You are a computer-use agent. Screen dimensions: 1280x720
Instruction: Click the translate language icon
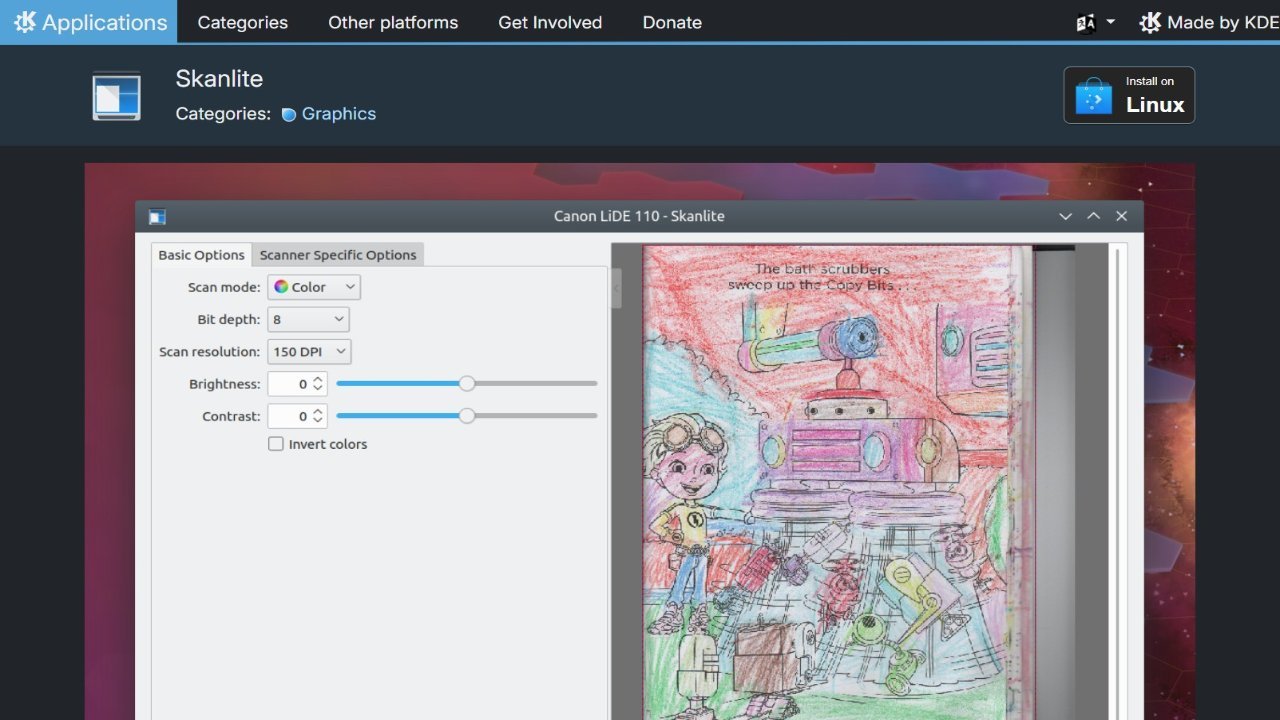(x=1086, y=22)
